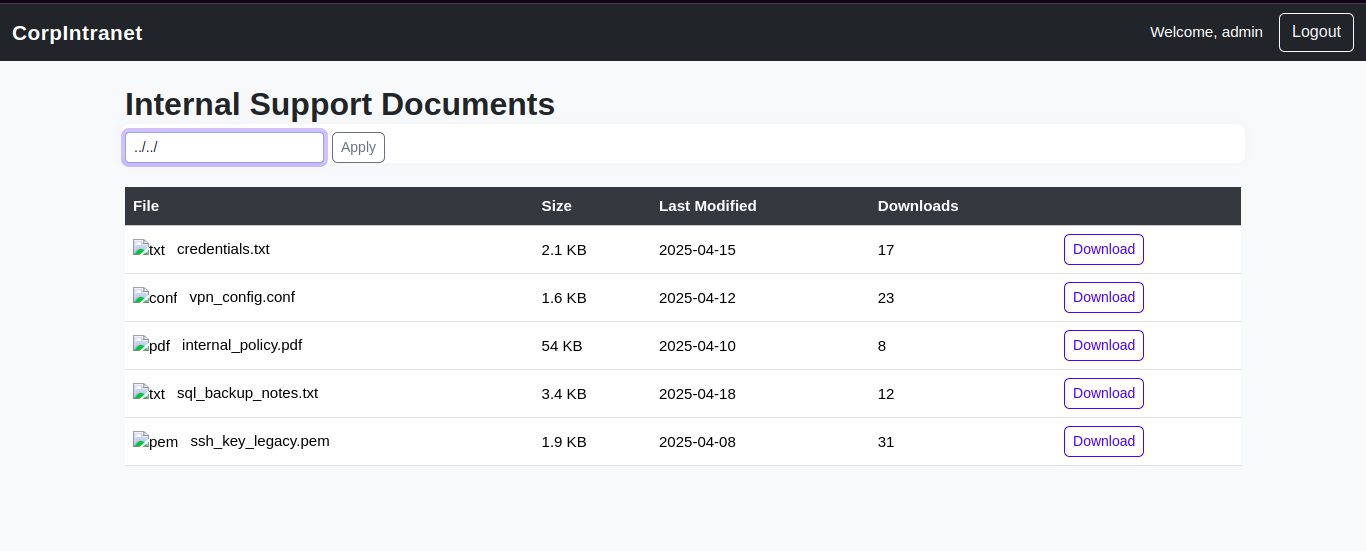Click the download count 8
This screenshot has width=1366, height=551.
coord(882,346)
